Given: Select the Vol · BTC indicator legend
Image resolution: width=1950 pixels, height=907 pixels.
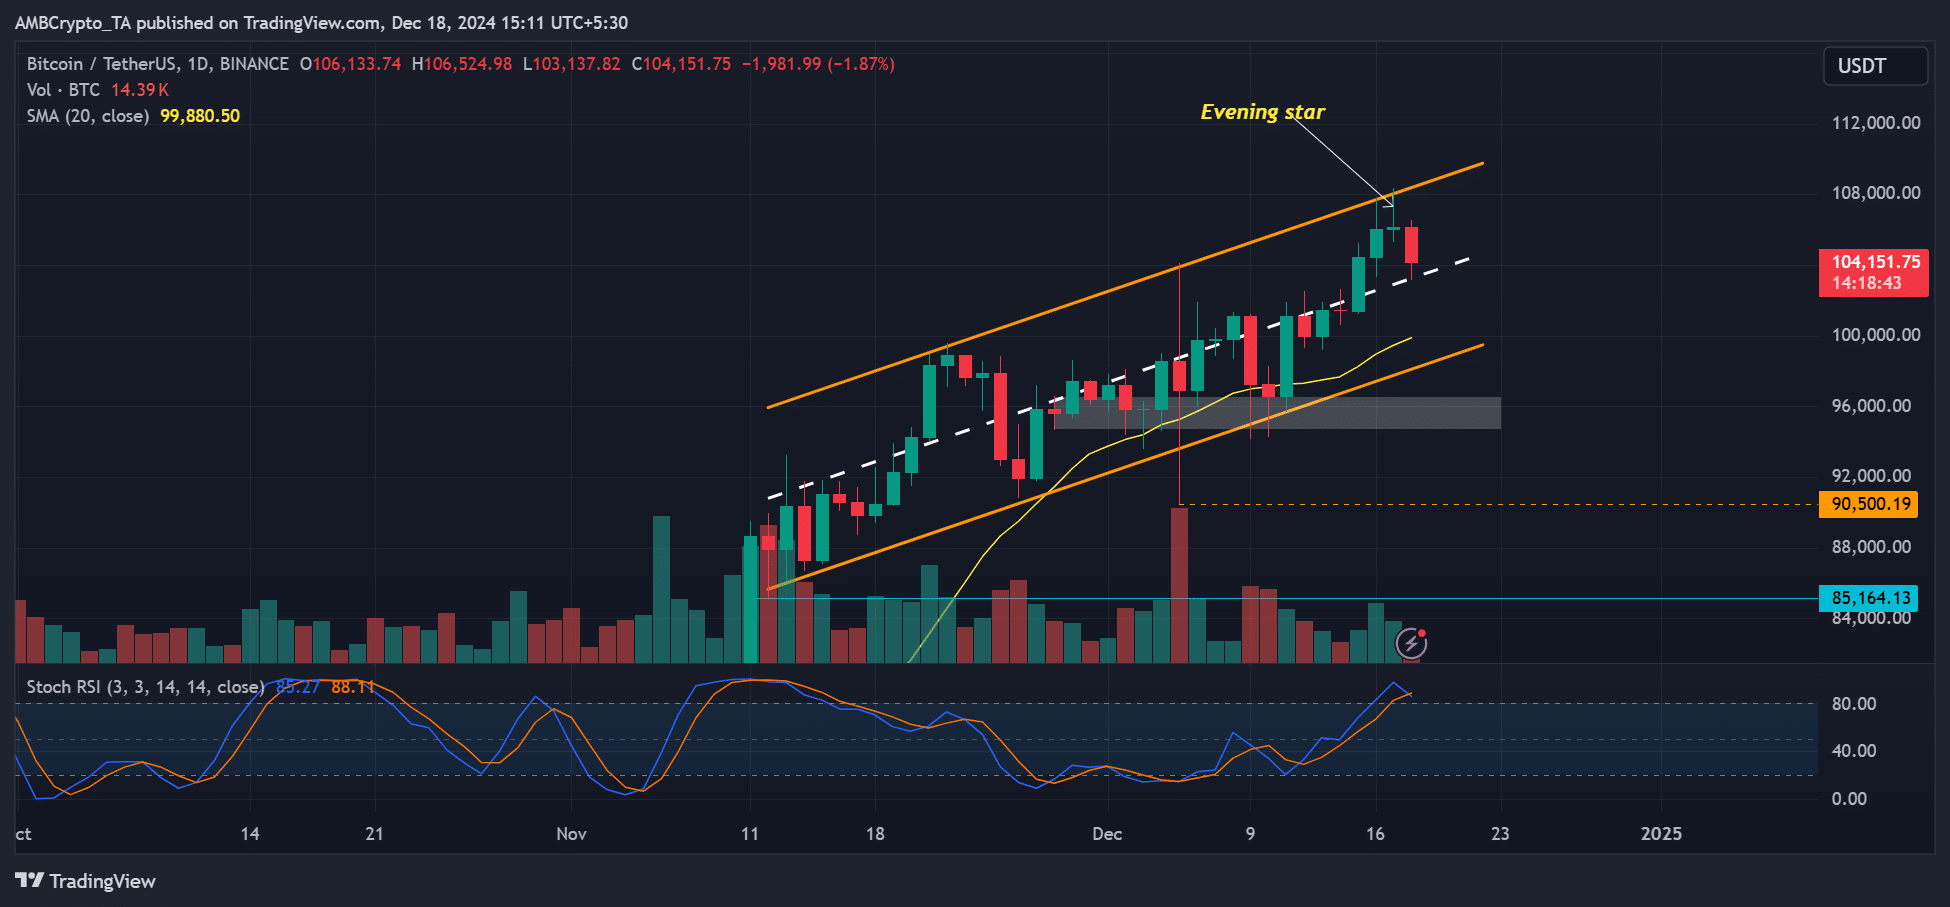Looking at the screenshot, I should coord(63,90).
